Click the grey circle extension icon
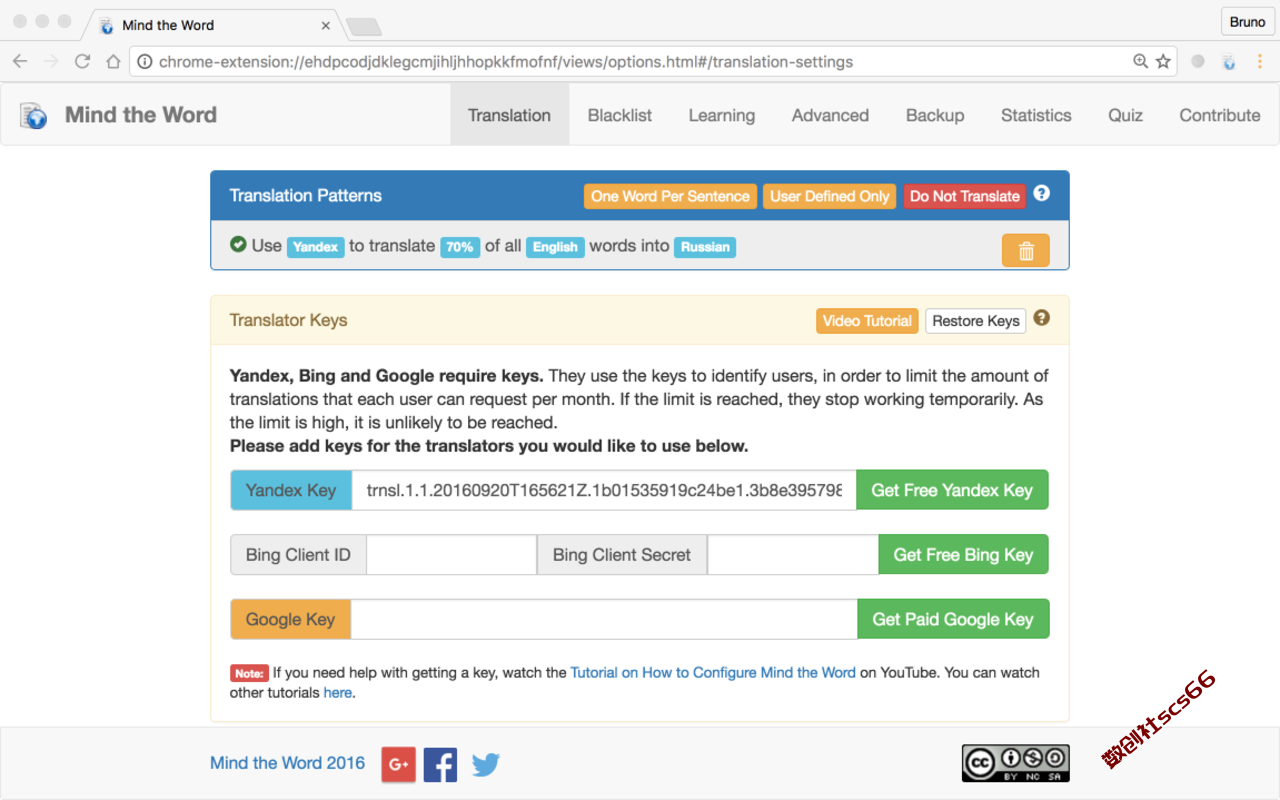Screen dimensions: 1280x800 (1198, 62)
